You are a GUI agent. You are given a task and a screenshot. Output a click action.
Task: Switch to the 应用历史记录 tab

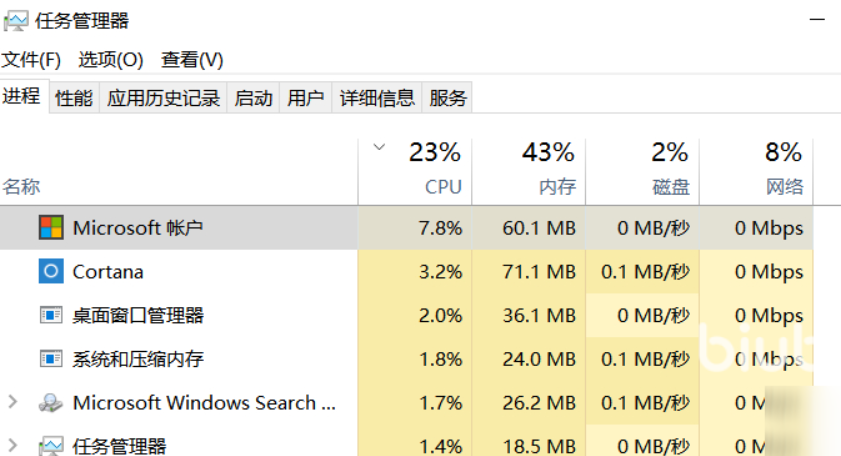pyautogui.click(x=163, y=98)
